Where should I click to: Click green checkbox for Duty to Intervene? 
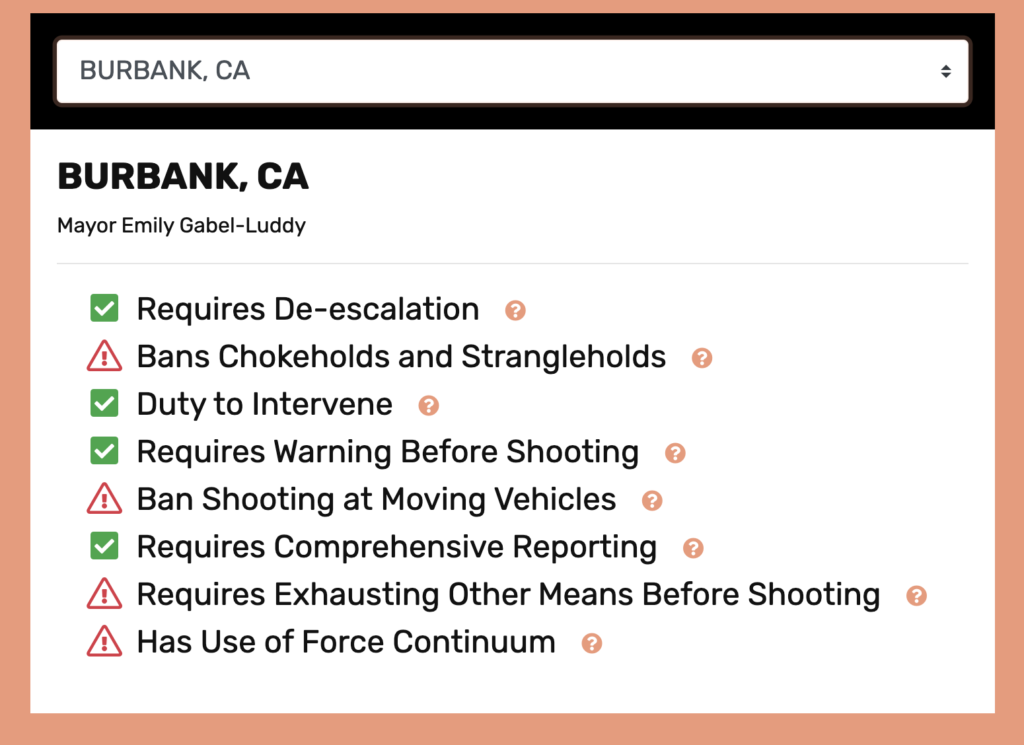pos(104,404)
